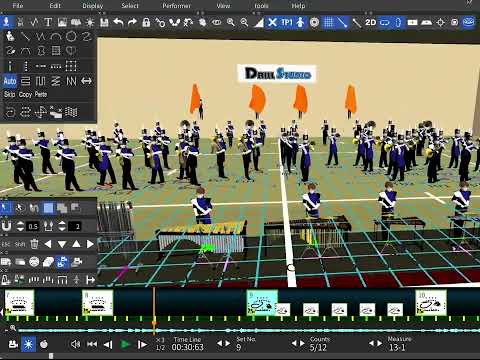Select the dashed rectangle selection tool
The height and width of the screenshot is (360, 480).
click(x=71, y=66)
